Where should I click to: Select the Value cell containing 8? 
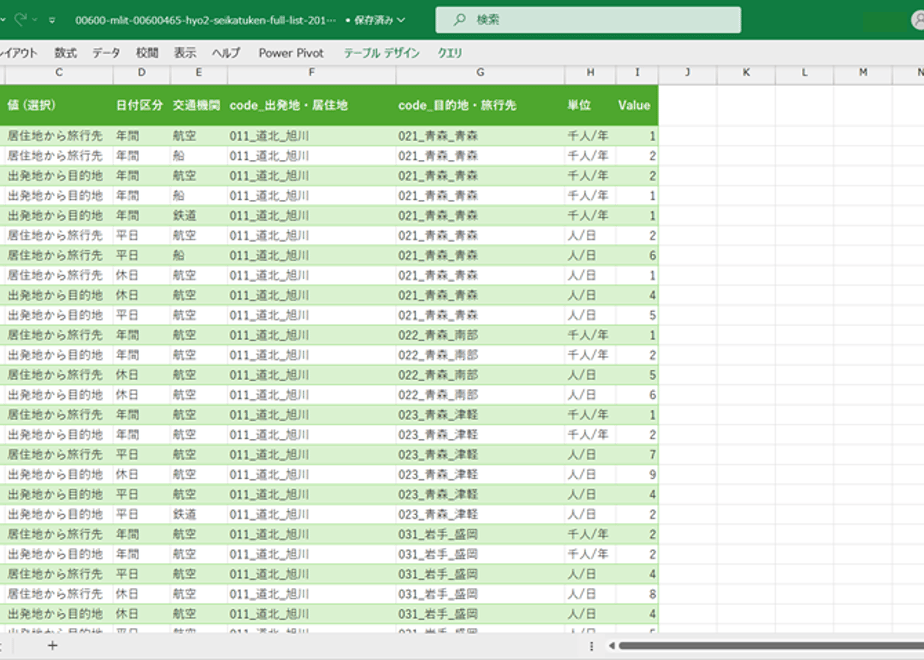pyautogui.click(x=637, y=594)
